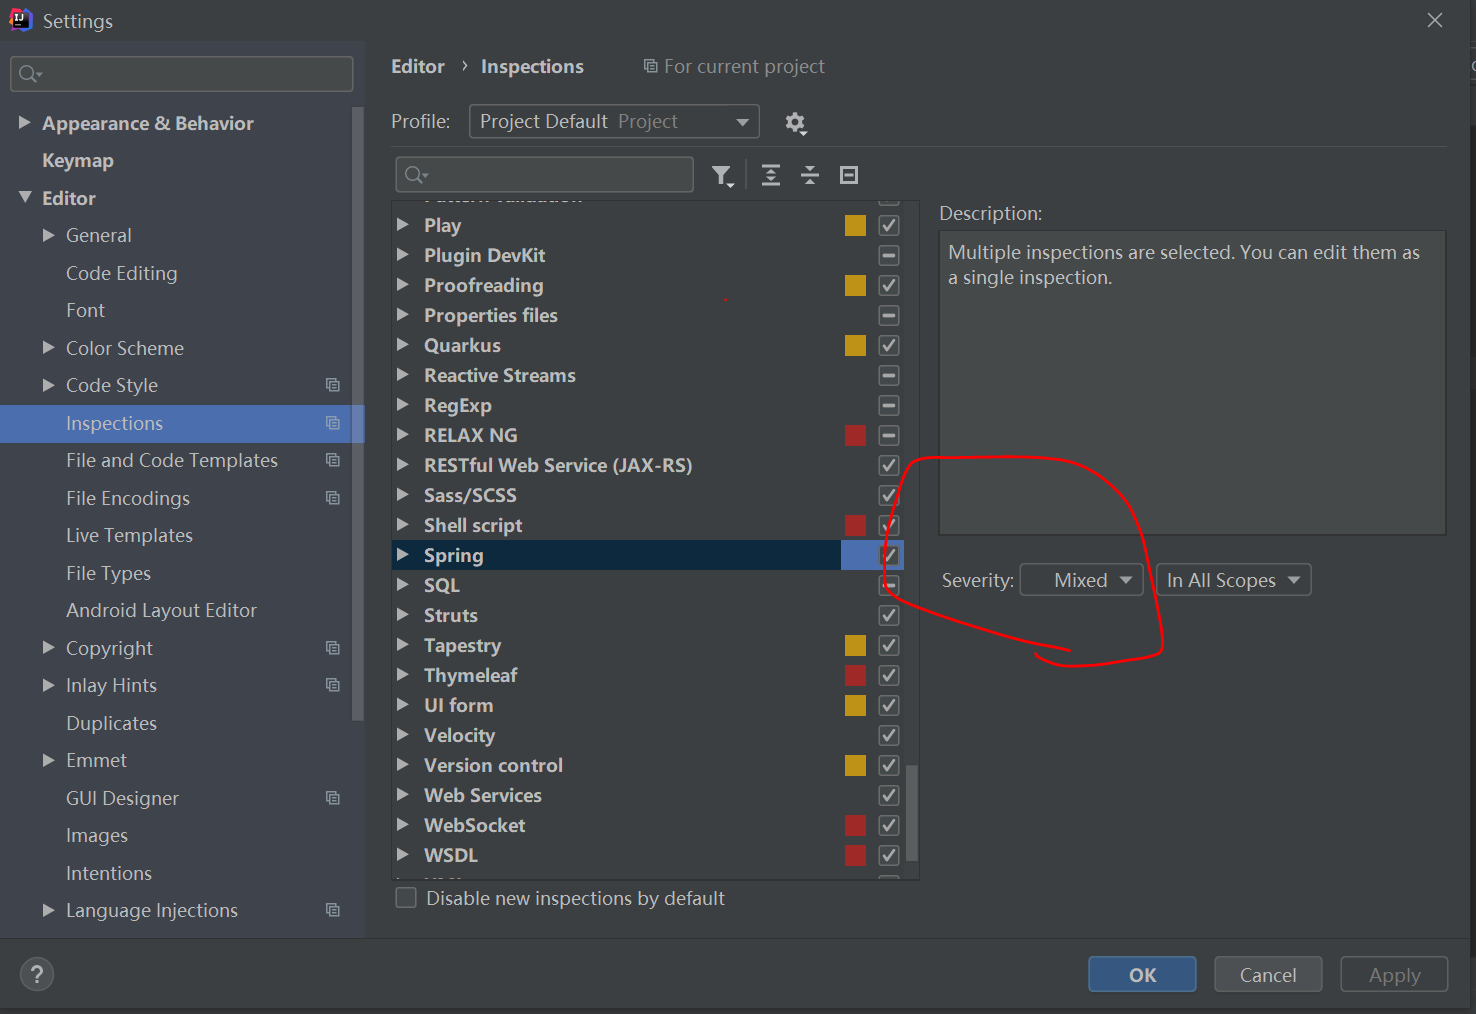Open the inspections filter funnel
Screen dimensions: 1476x1014
[x=722, y=176]
